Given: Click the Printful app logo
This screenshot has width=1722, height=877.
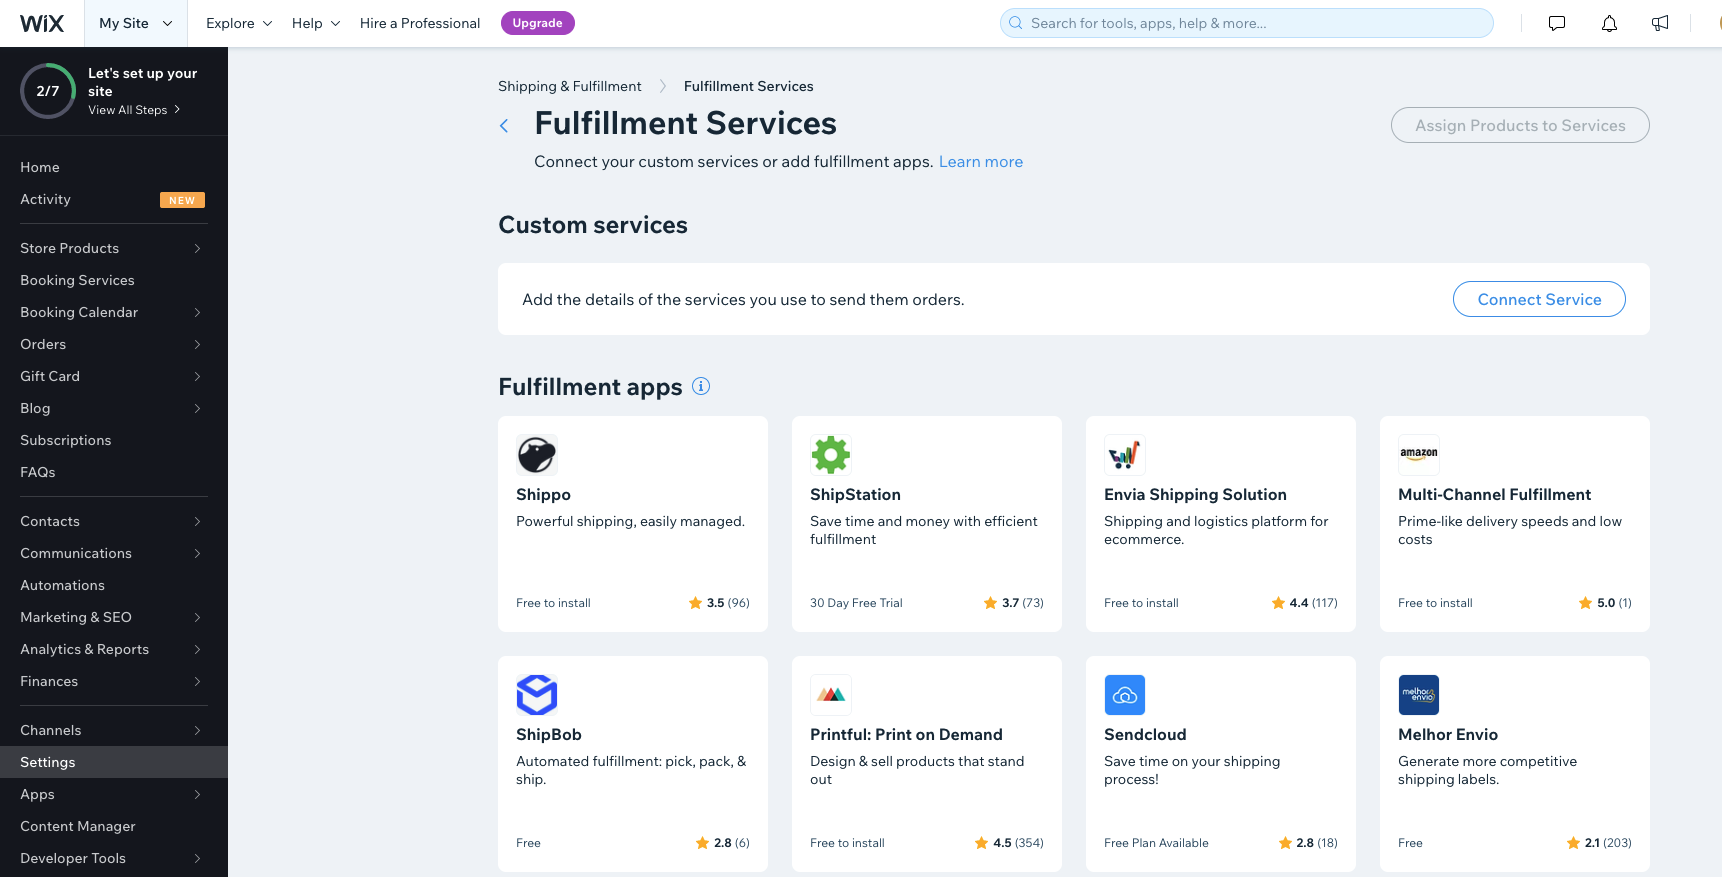Looking at the screenshot, I should [831, 695].
